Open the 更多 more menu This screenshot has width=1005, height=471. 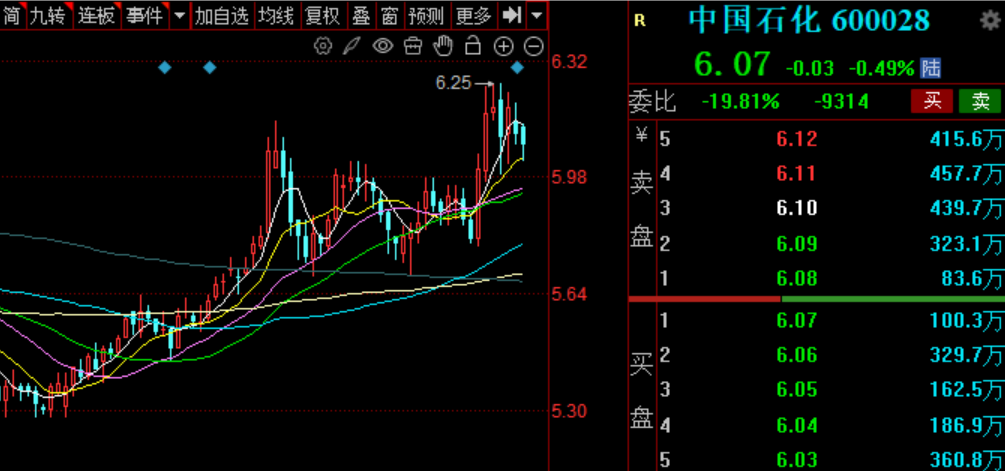tap(473, 16)
